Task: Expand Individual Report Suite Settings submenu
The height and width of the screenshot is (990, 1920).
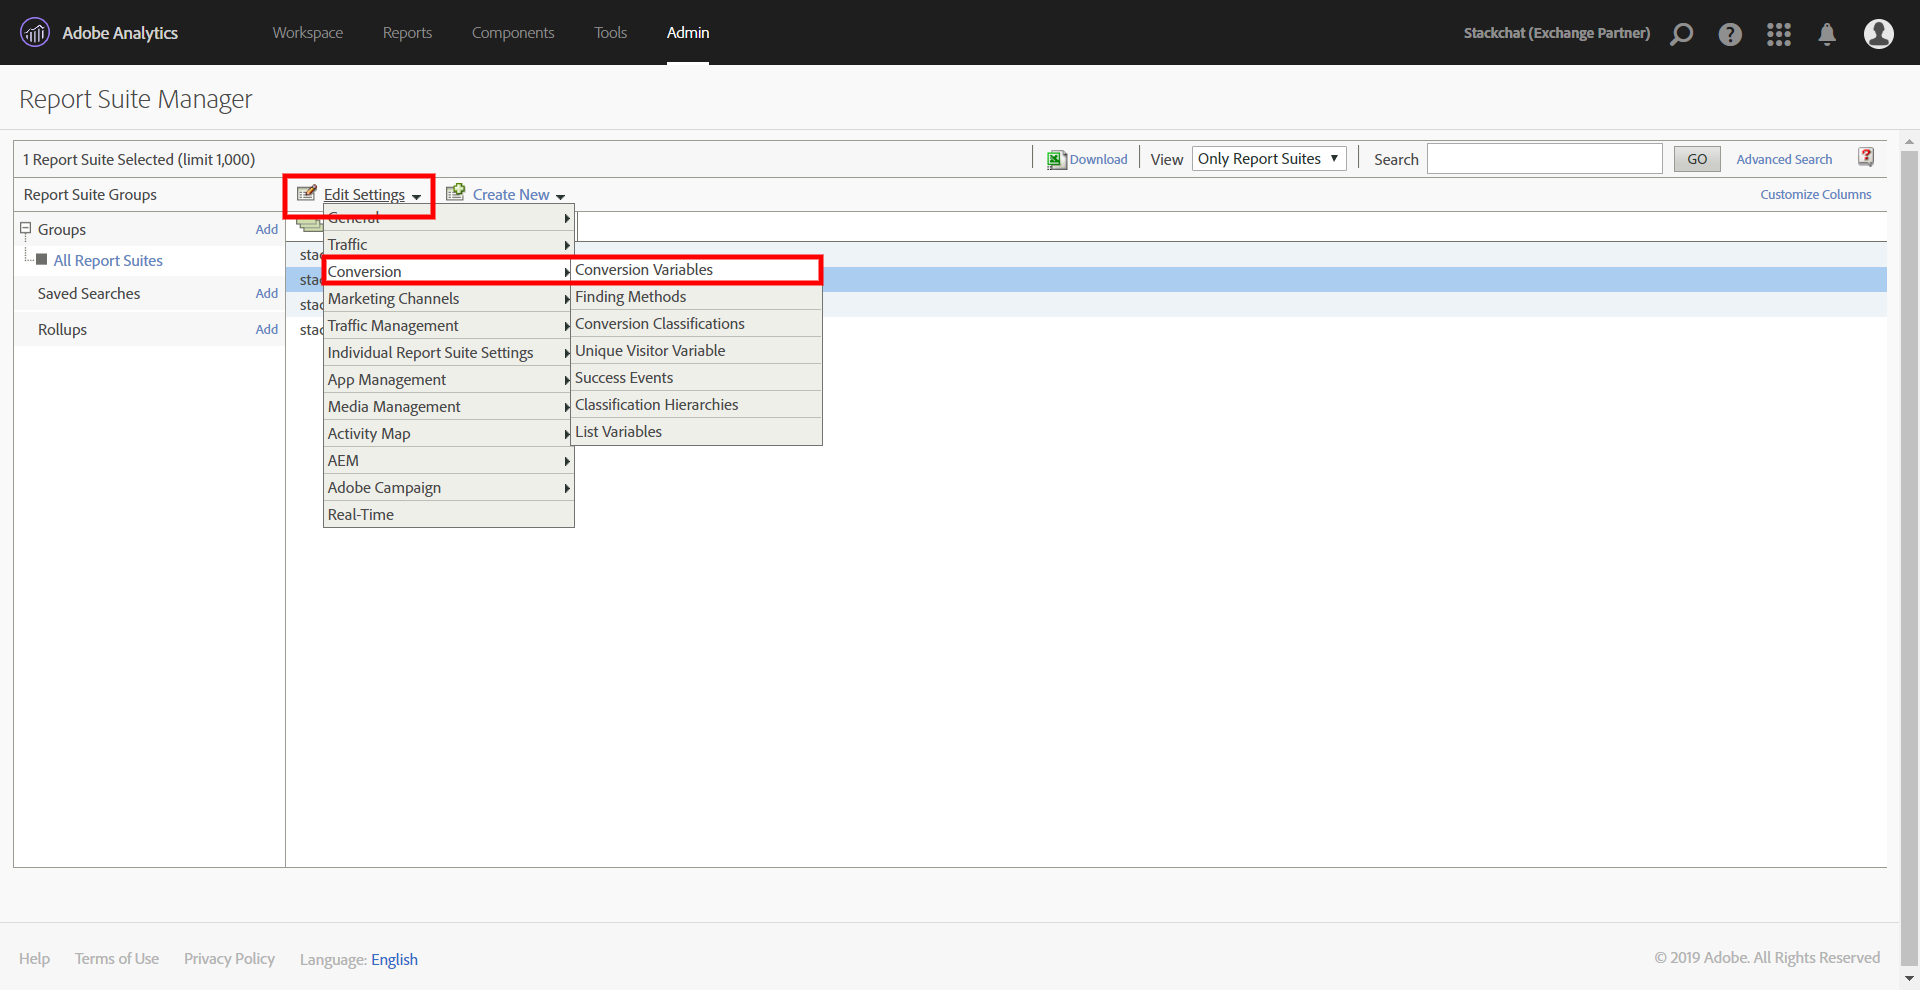Action: 449,353
